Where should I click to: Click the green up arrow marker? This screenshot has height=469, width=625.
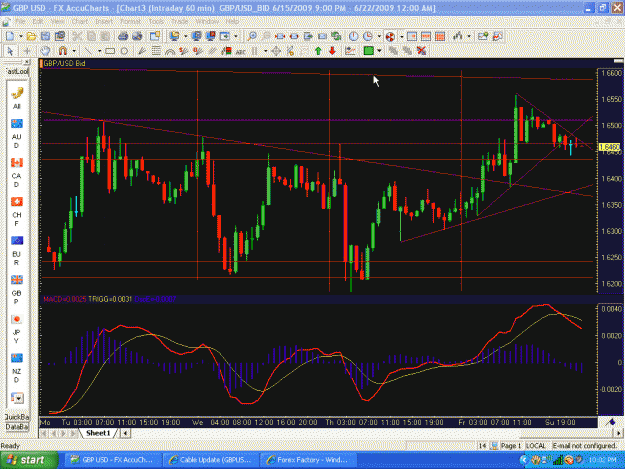point(318,51)
